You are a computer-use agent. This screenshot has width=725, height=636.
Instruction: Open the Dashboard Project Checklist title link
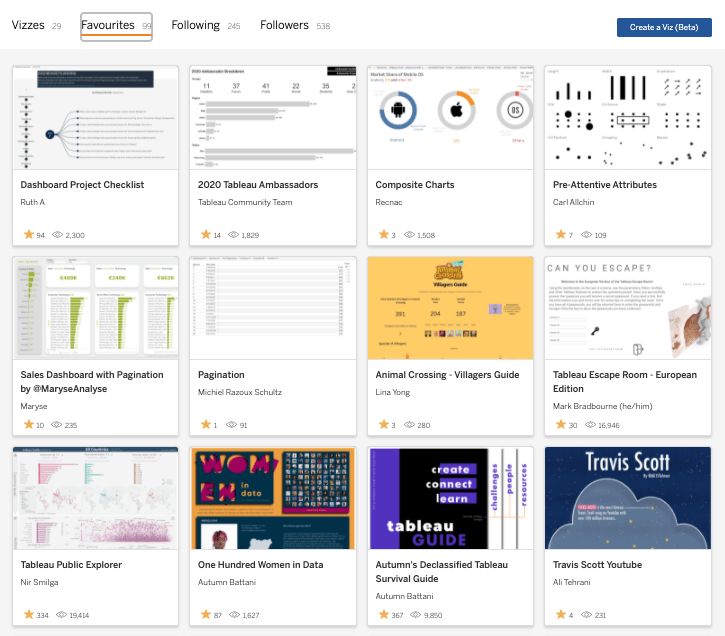82,185
